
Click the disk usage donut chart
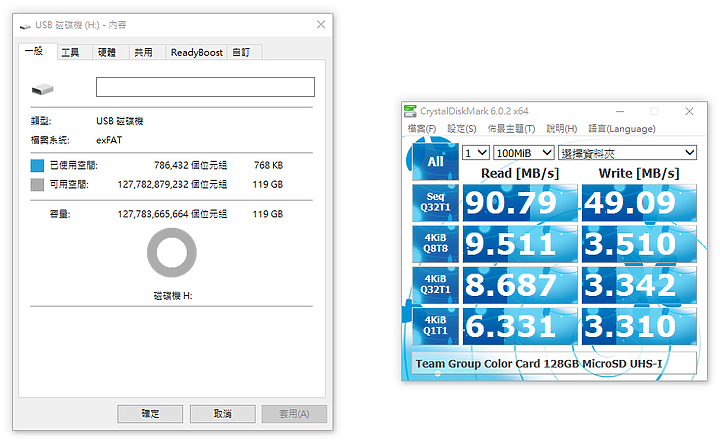coord(172,253)
